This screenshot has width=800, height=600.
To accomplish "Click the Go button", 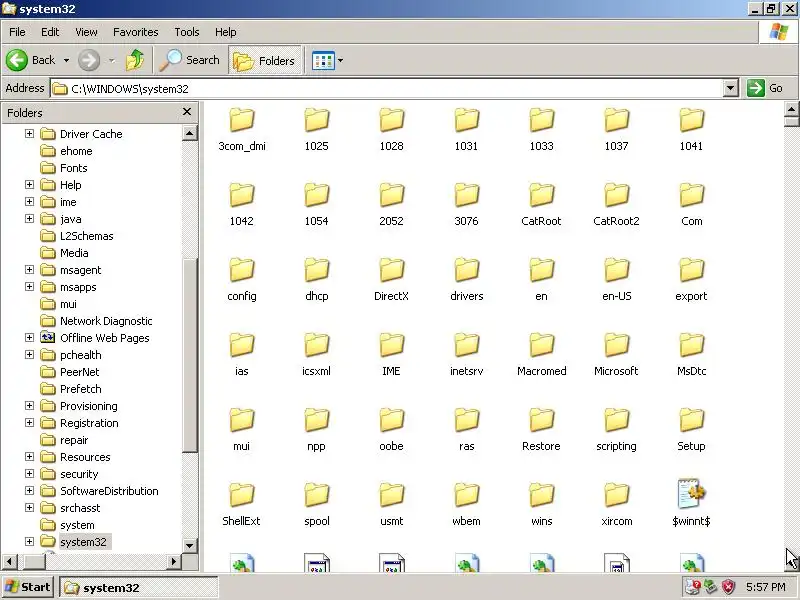I will click(766, 88).
